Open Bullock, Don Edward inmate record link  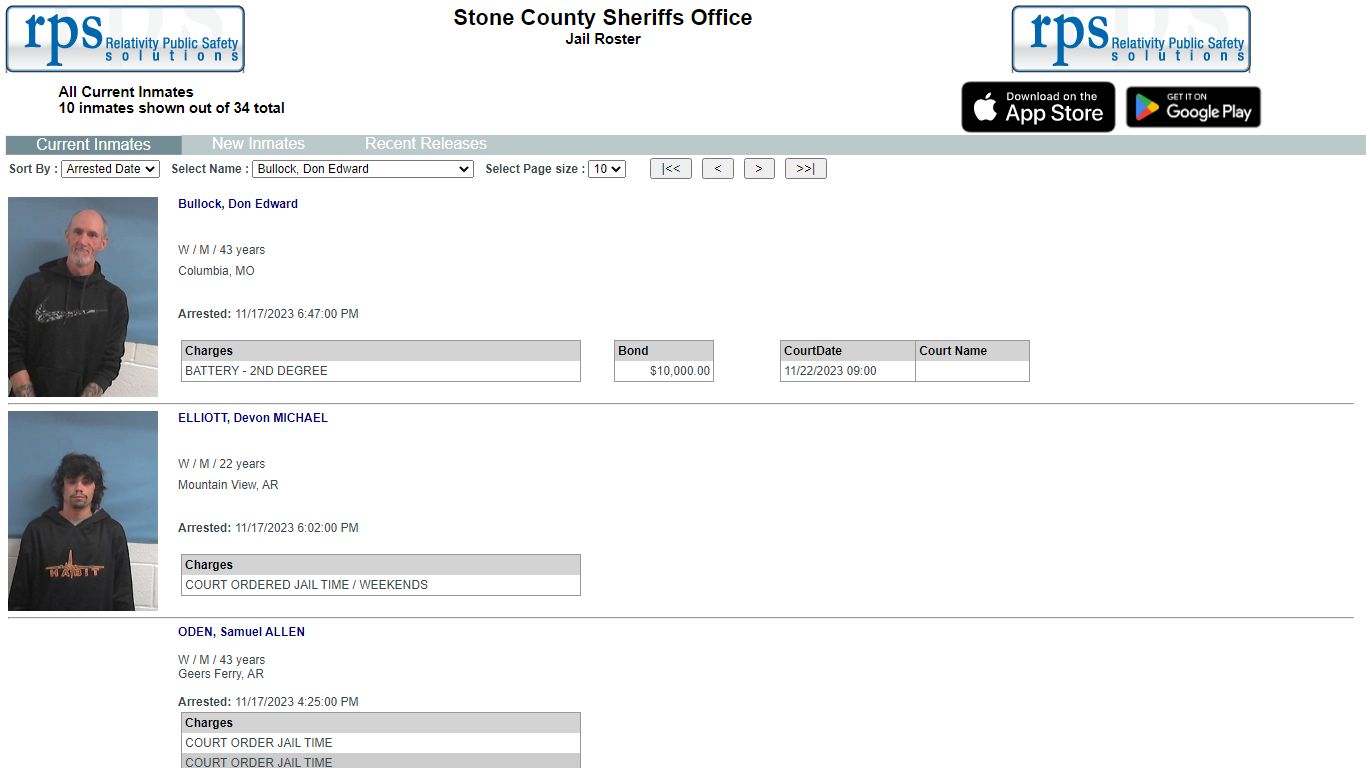(x=238, y=204)
